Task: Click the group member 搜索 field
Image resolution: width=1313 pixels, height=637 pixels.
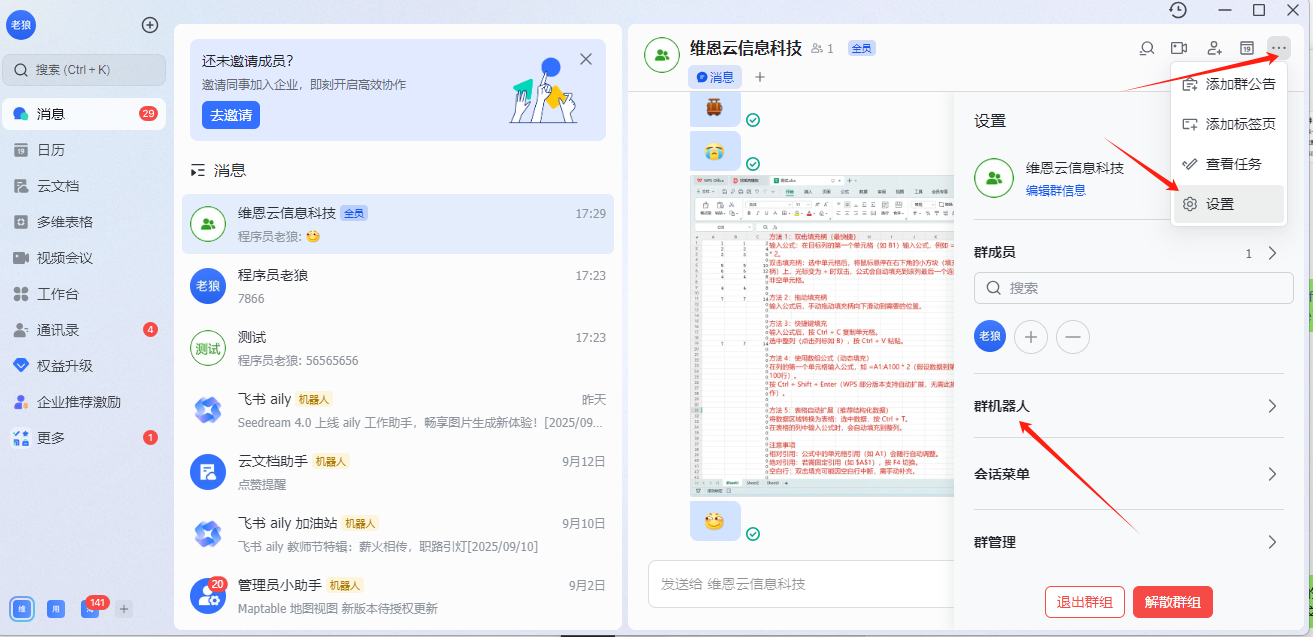Action: tap(1134, 288)
